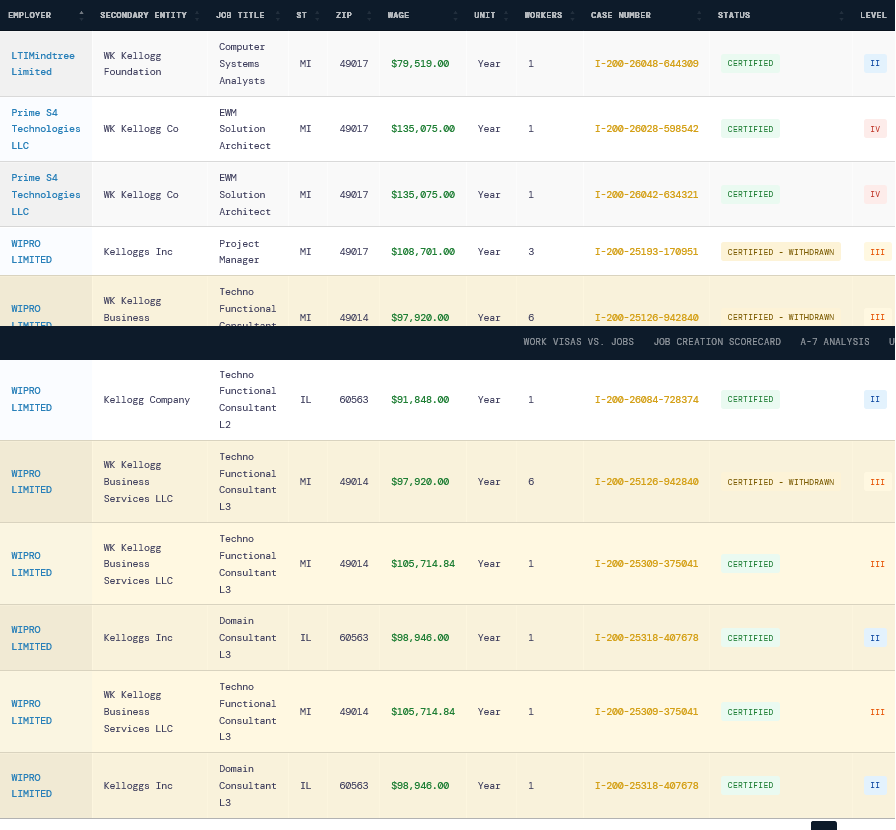Click the LEVEL column header
This screenshot has height=830, width=896.
pyautogui.click(x=873, y=15)
